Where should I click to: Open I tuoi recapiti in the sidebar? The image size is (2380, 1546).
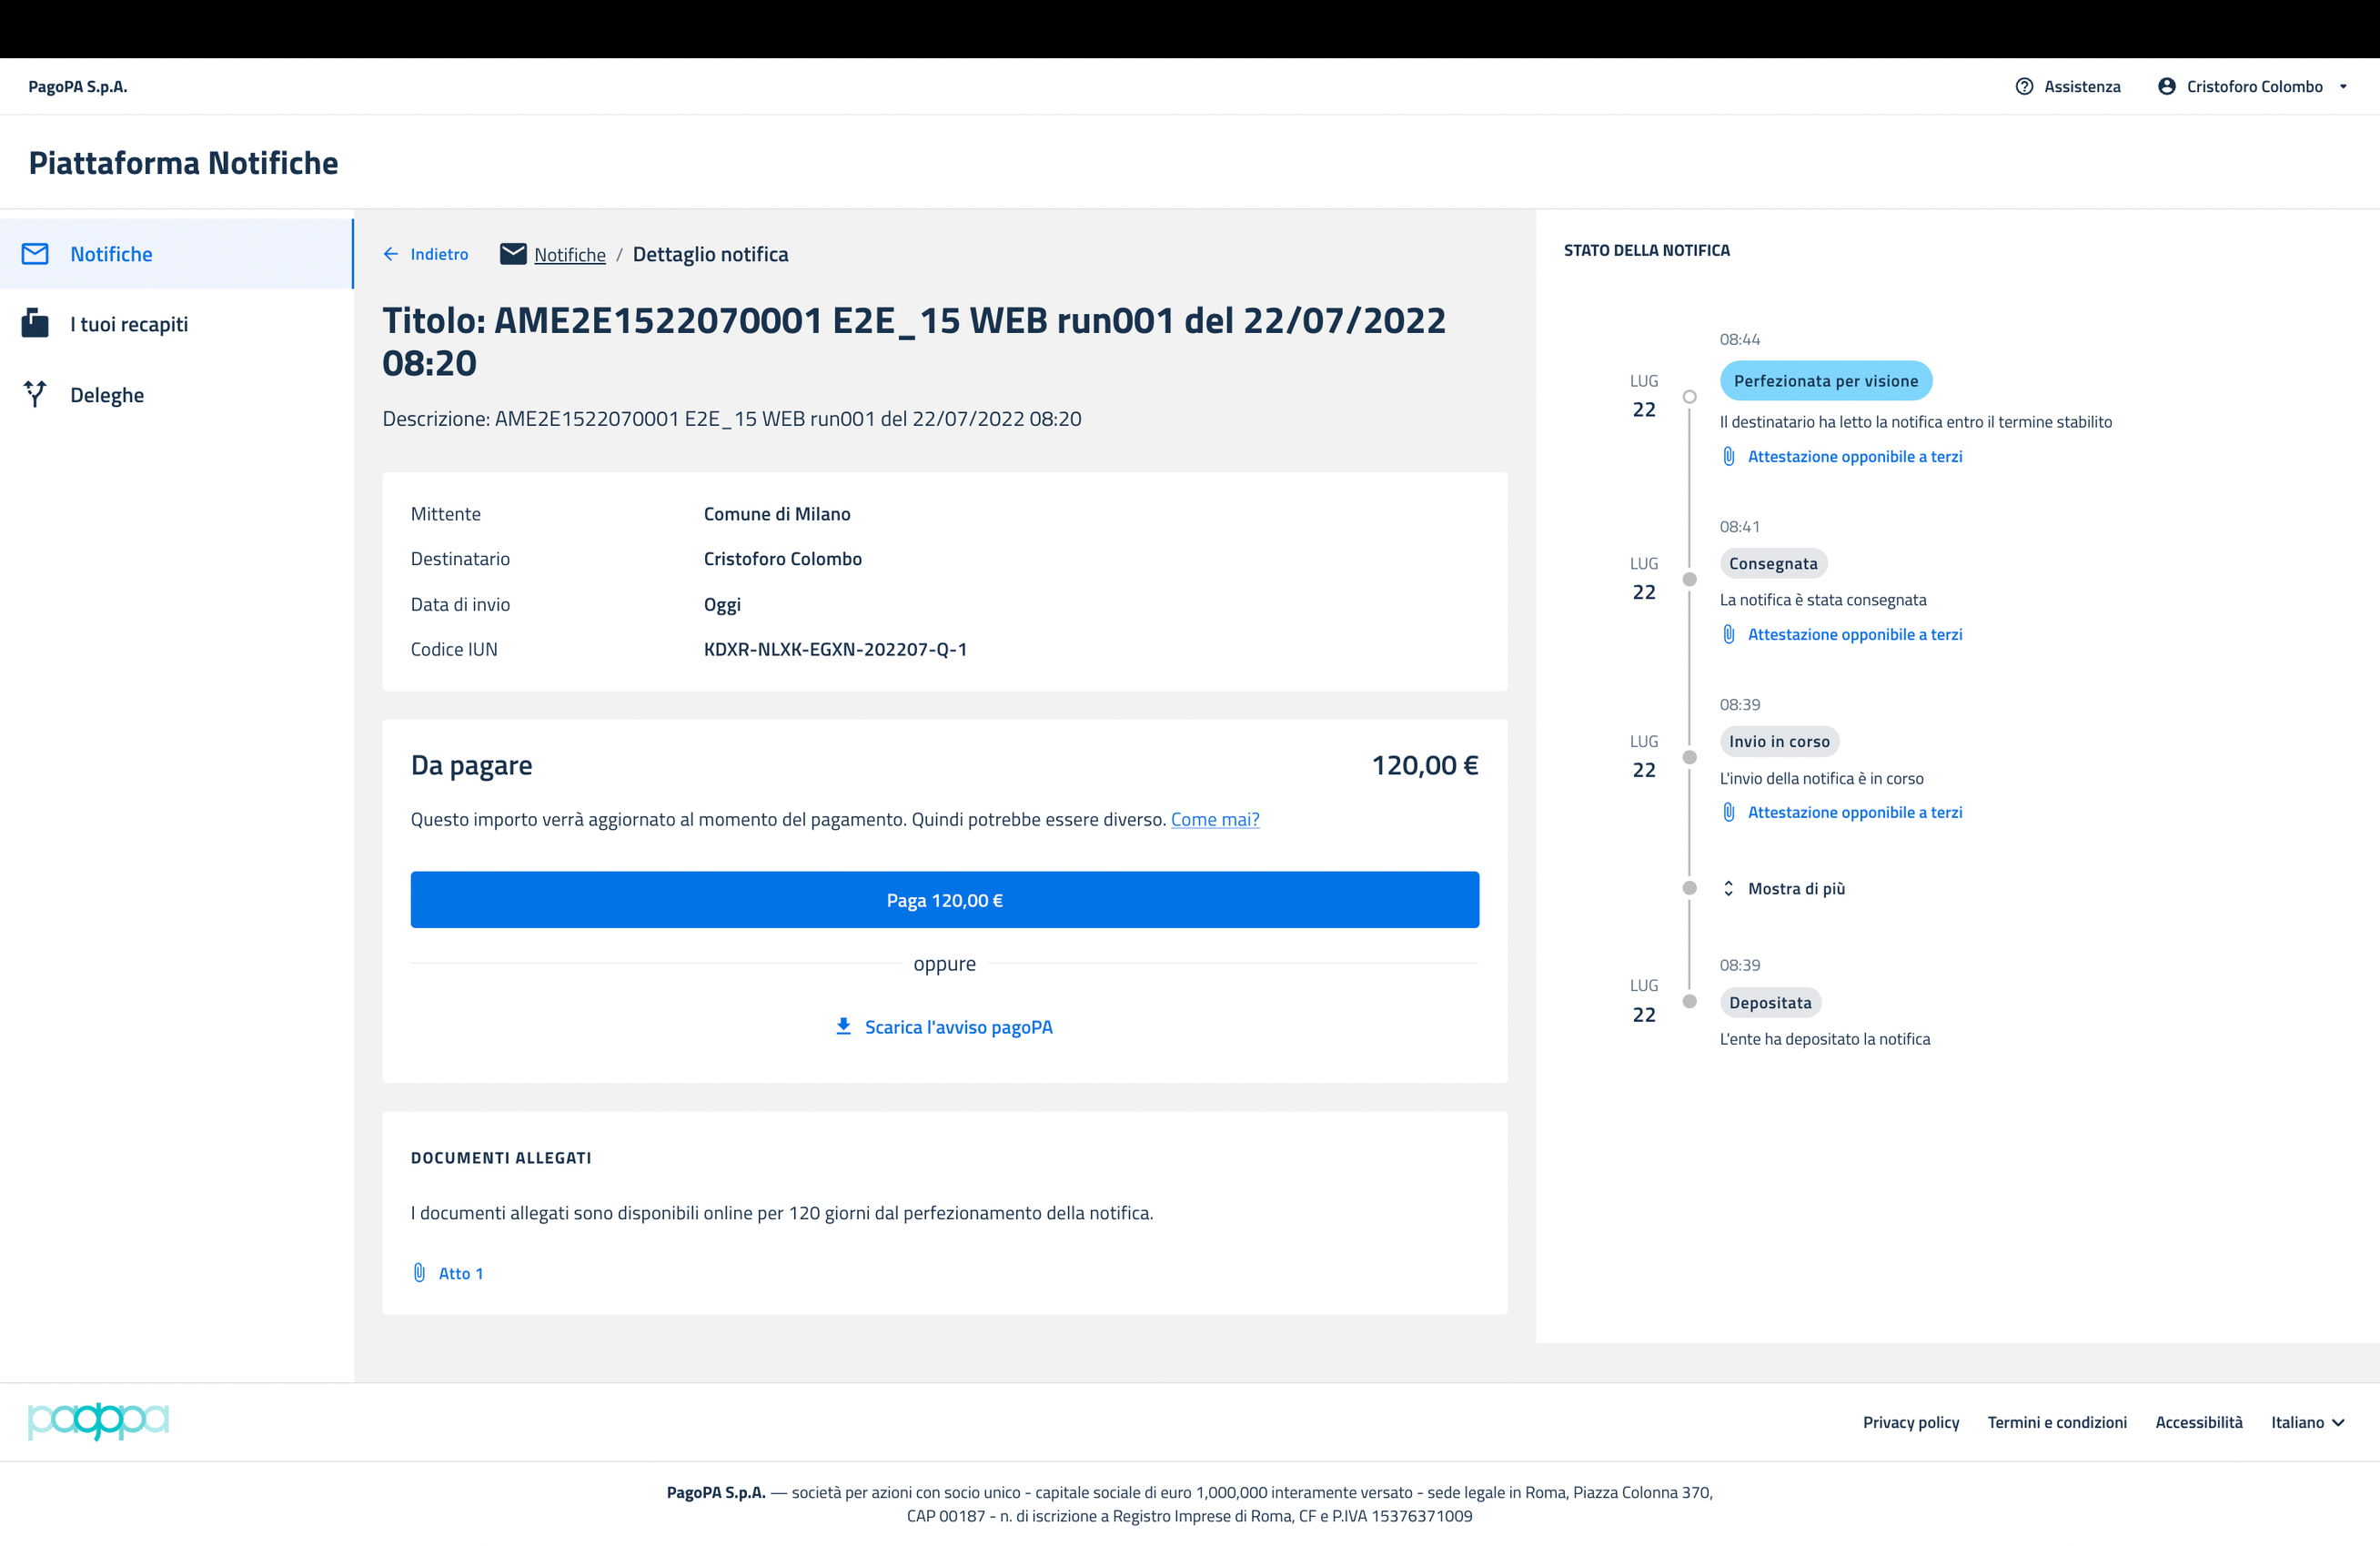pyautogui.click(x=129, y=324)
